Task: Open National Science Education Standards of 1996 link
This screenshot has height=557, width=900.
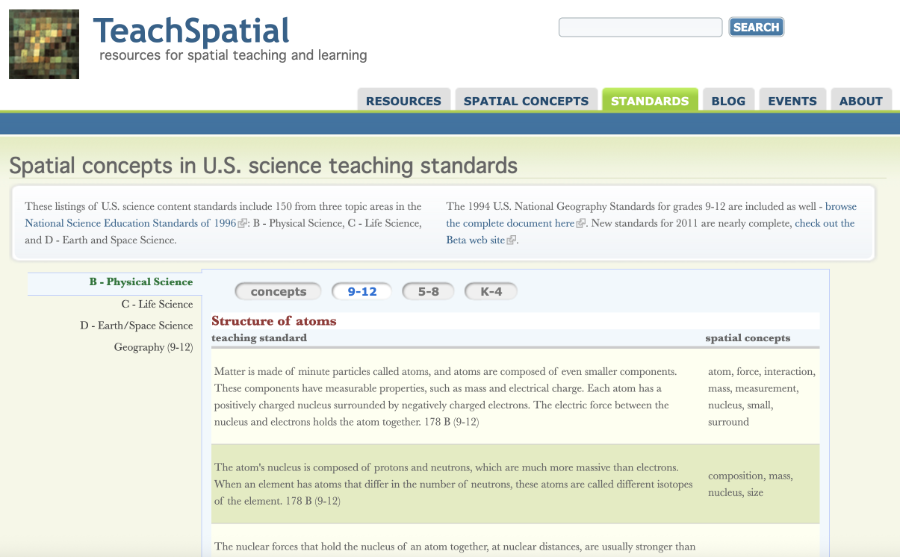Action: [131, 223]
